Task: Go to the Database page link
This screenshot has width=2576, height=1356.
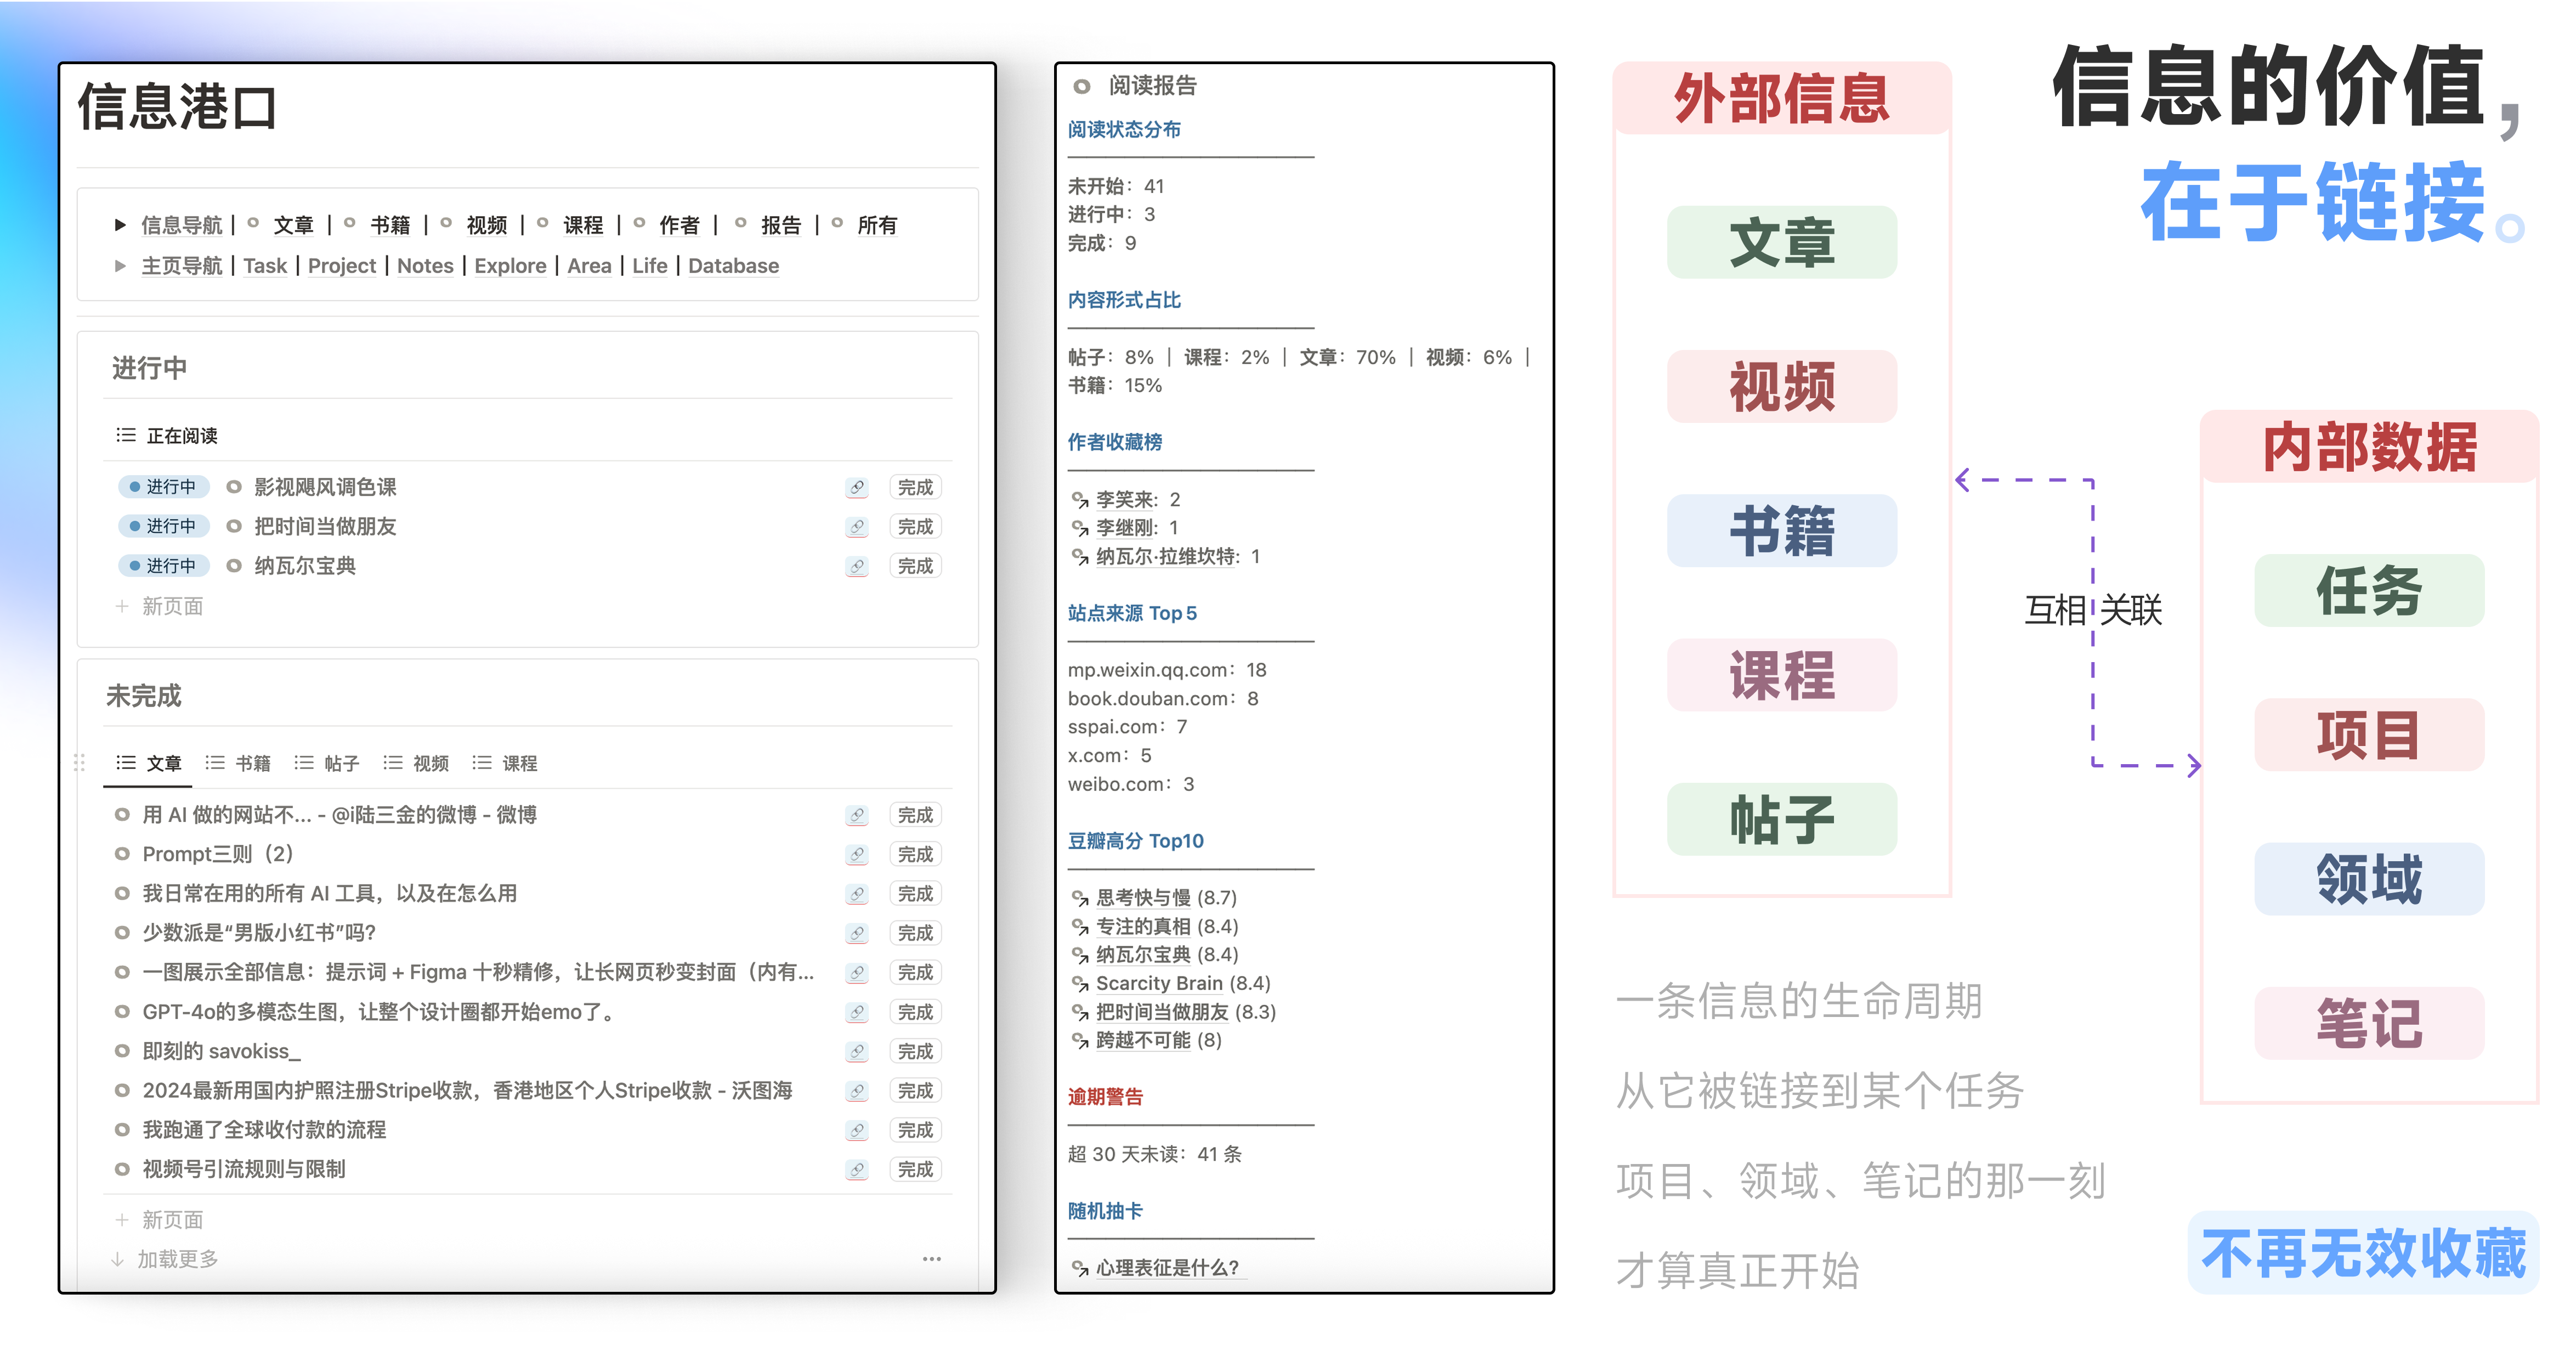Action: (x=733, y=266)
